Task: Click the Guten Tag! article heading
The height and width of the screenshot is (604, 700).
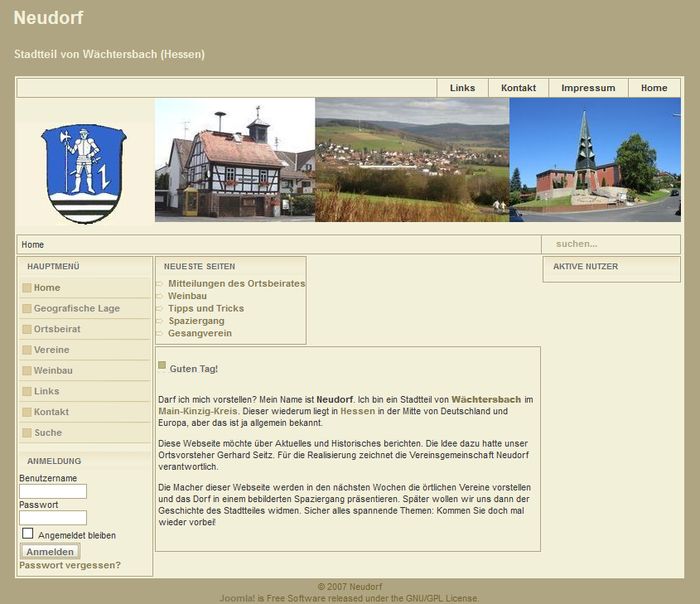Action: [x=194, y=369]
